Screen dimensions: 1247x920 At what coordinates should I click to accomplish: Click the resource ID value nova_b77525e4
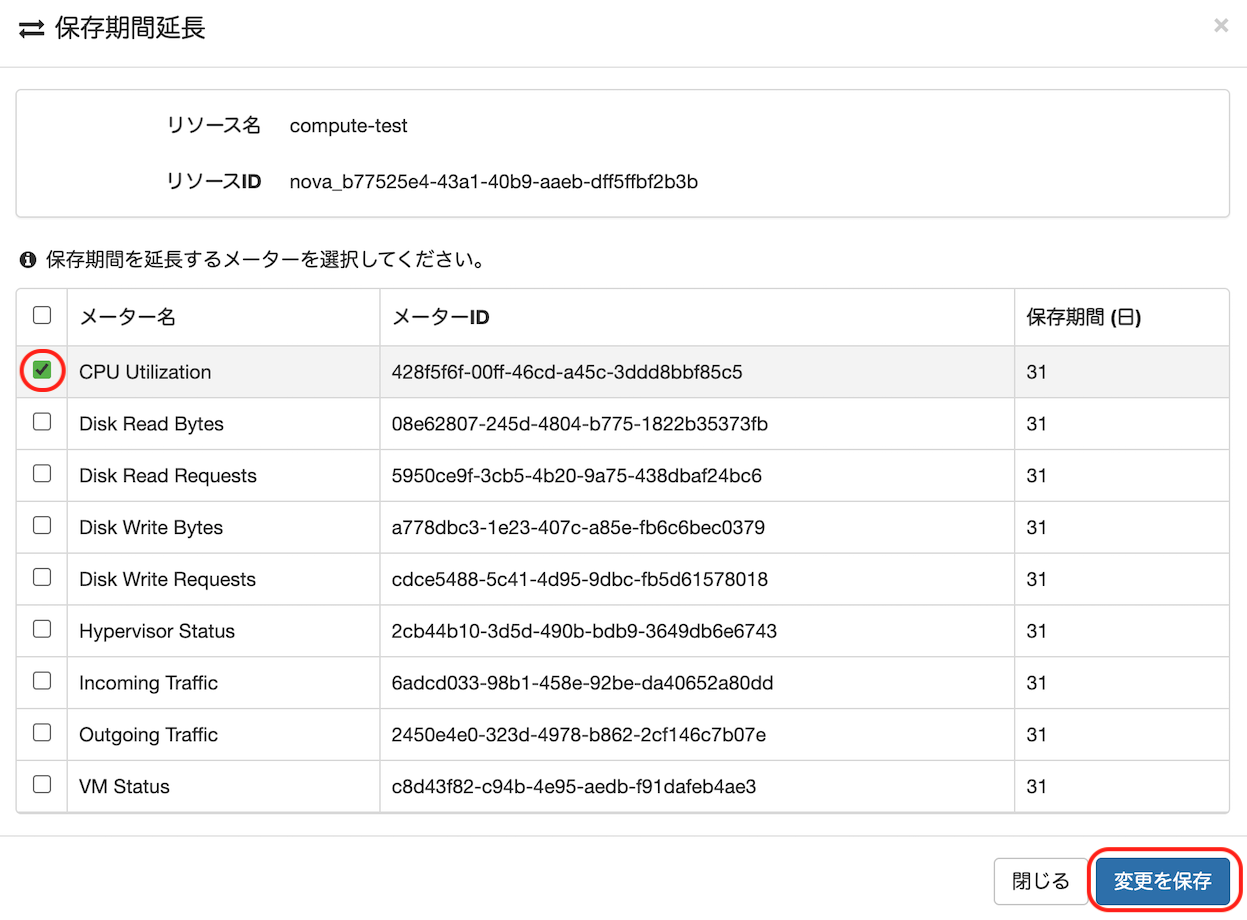[x=493, y=181]
